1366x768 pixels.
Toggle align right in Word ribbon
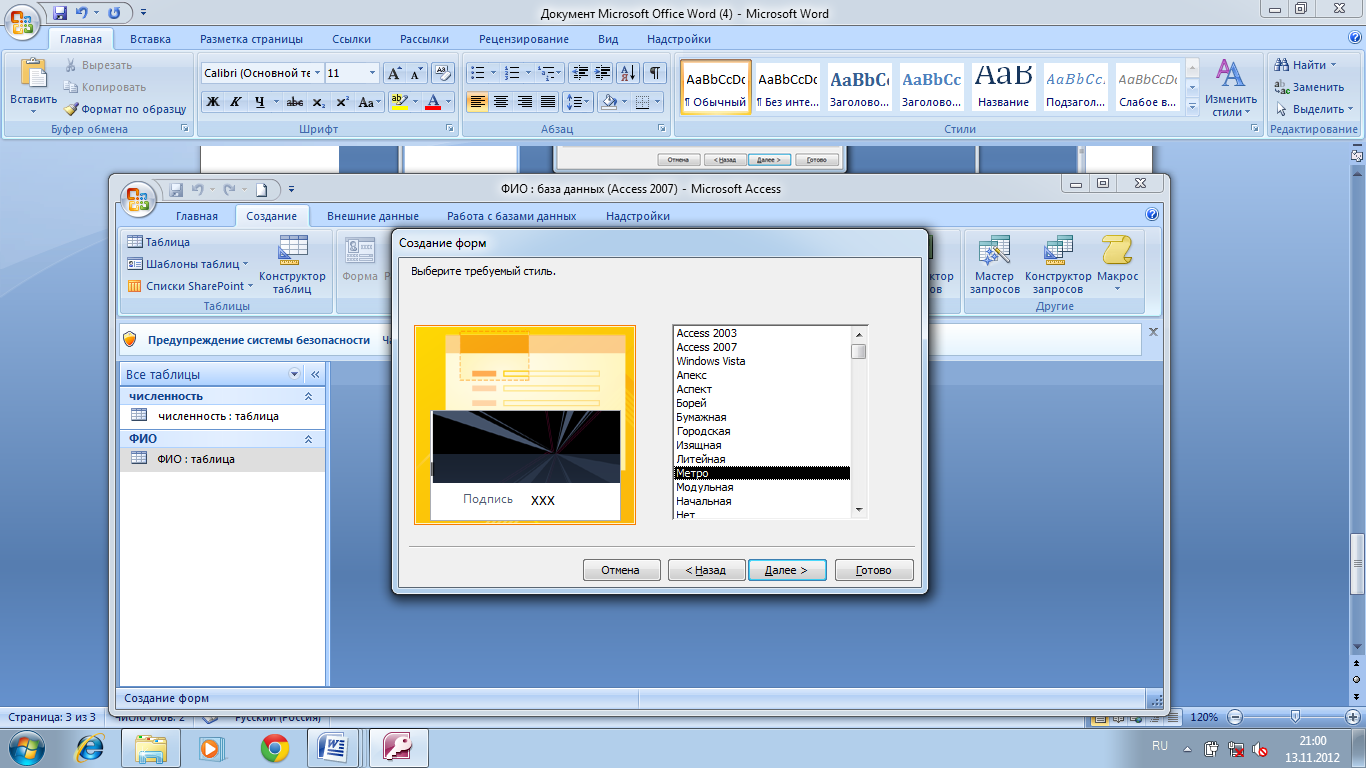point(525,102)
